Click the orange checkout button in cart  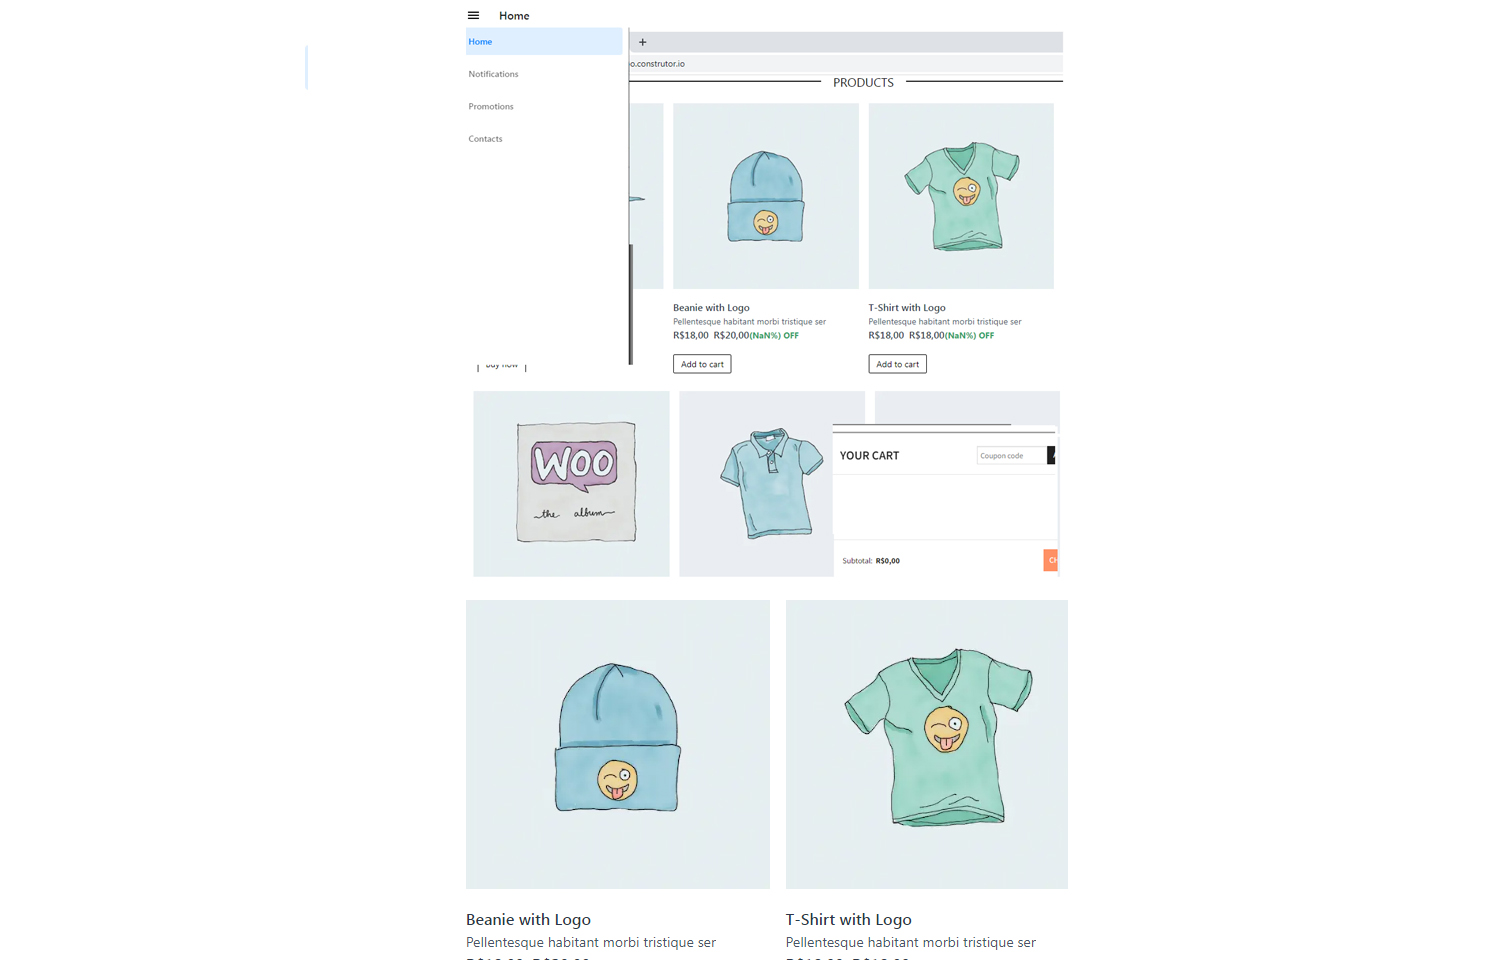[x=1050, y=560]
